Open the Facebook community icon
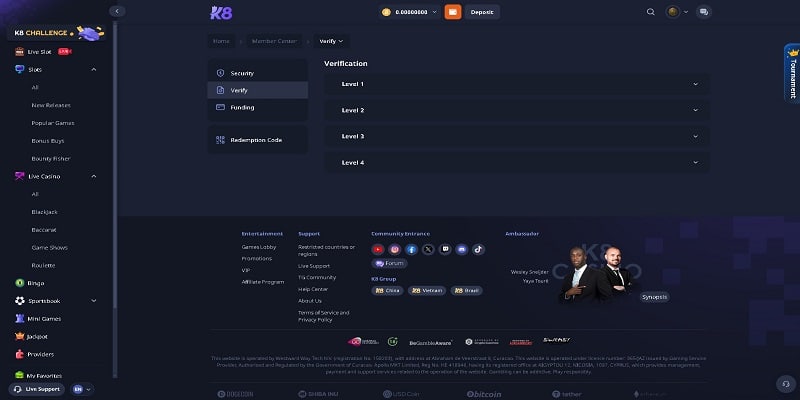Screen dimensions: 800x400 coord(411,249)
